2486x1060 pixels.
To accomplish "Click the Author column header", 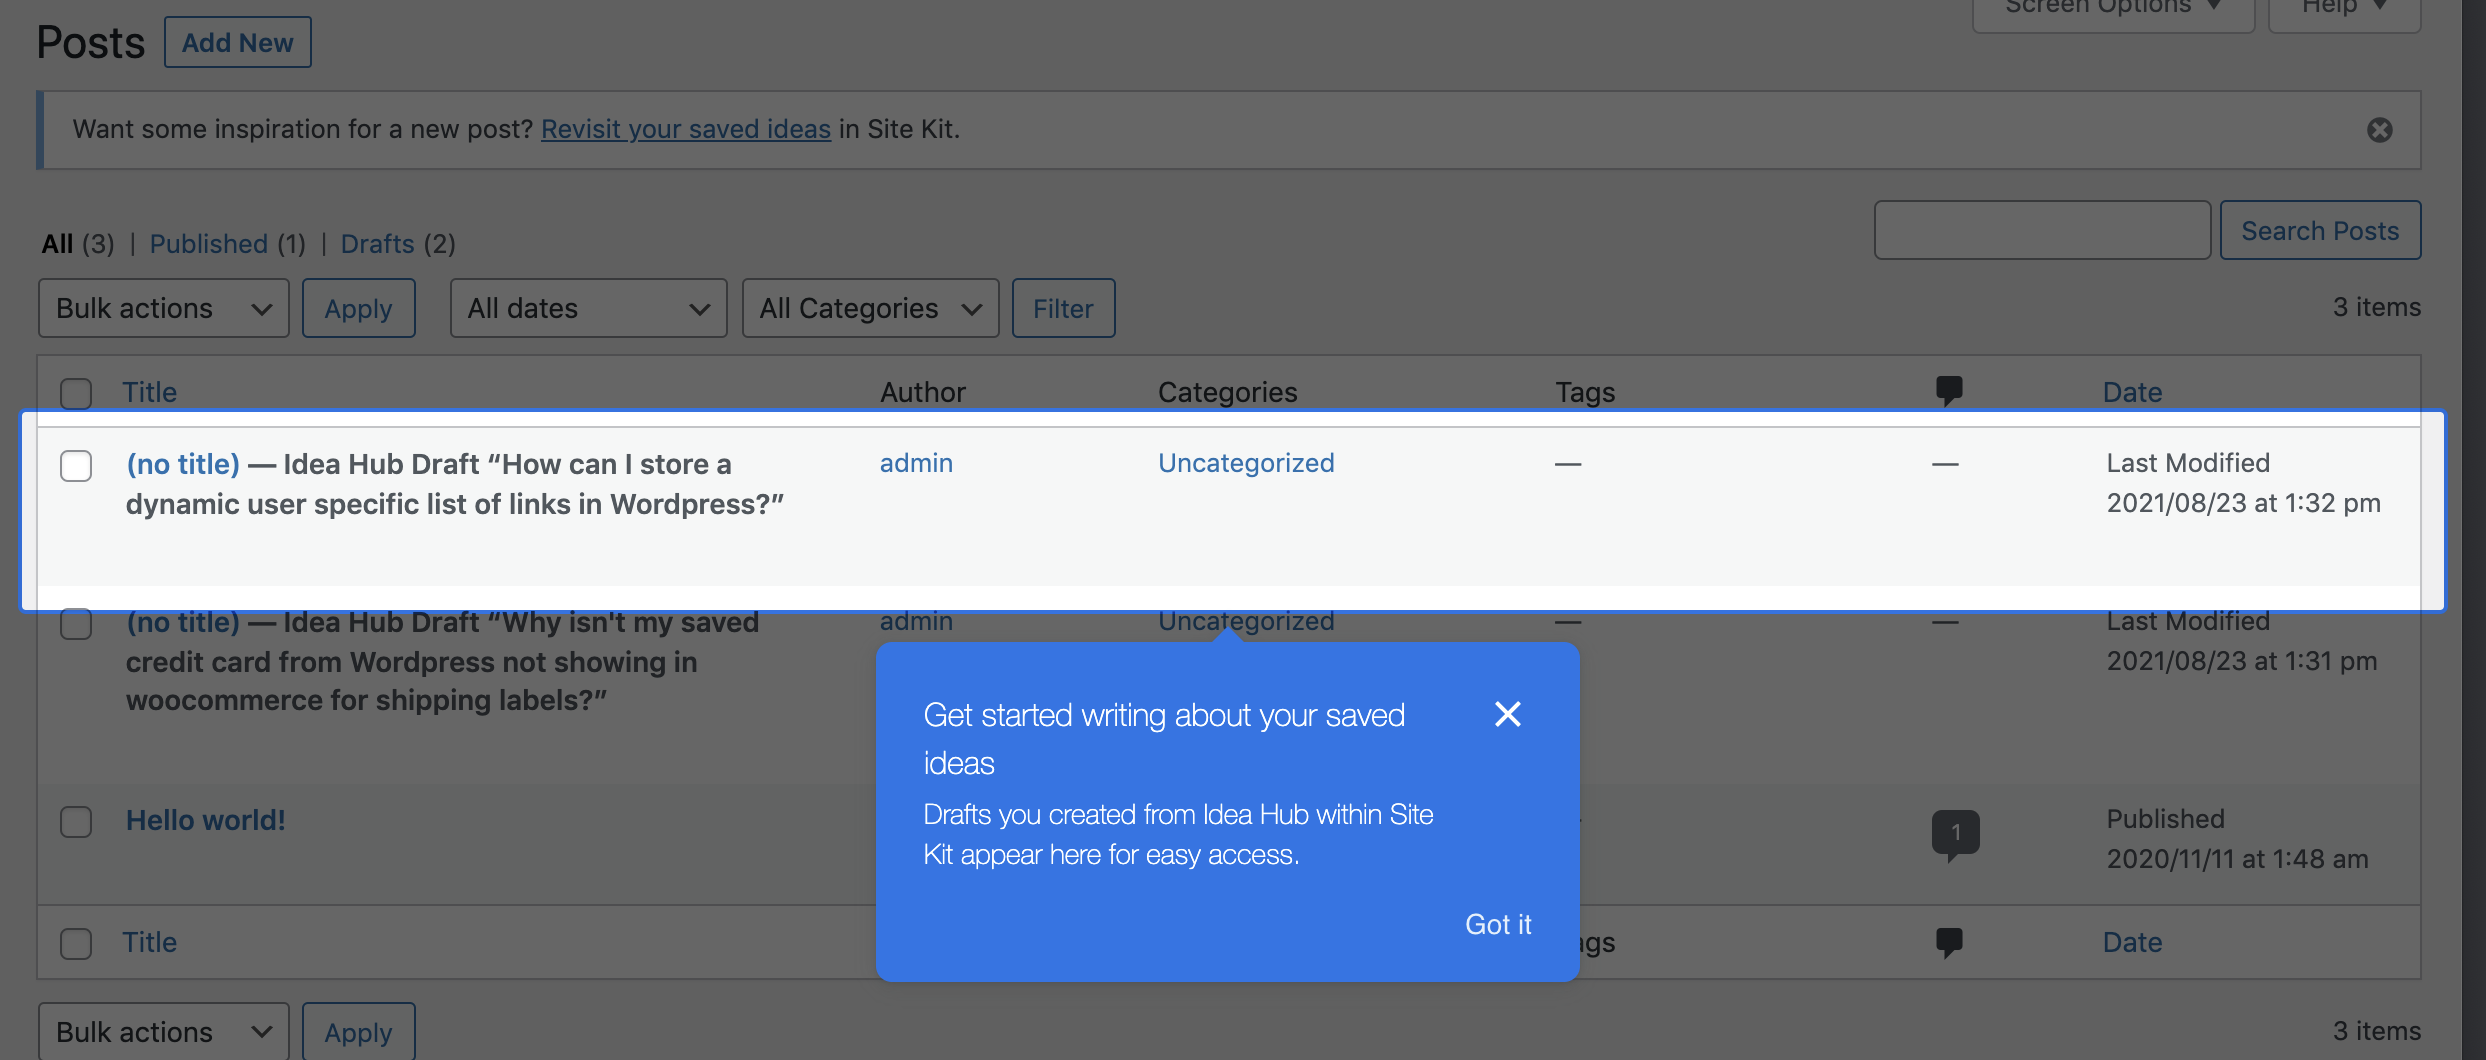I will 922,392.
